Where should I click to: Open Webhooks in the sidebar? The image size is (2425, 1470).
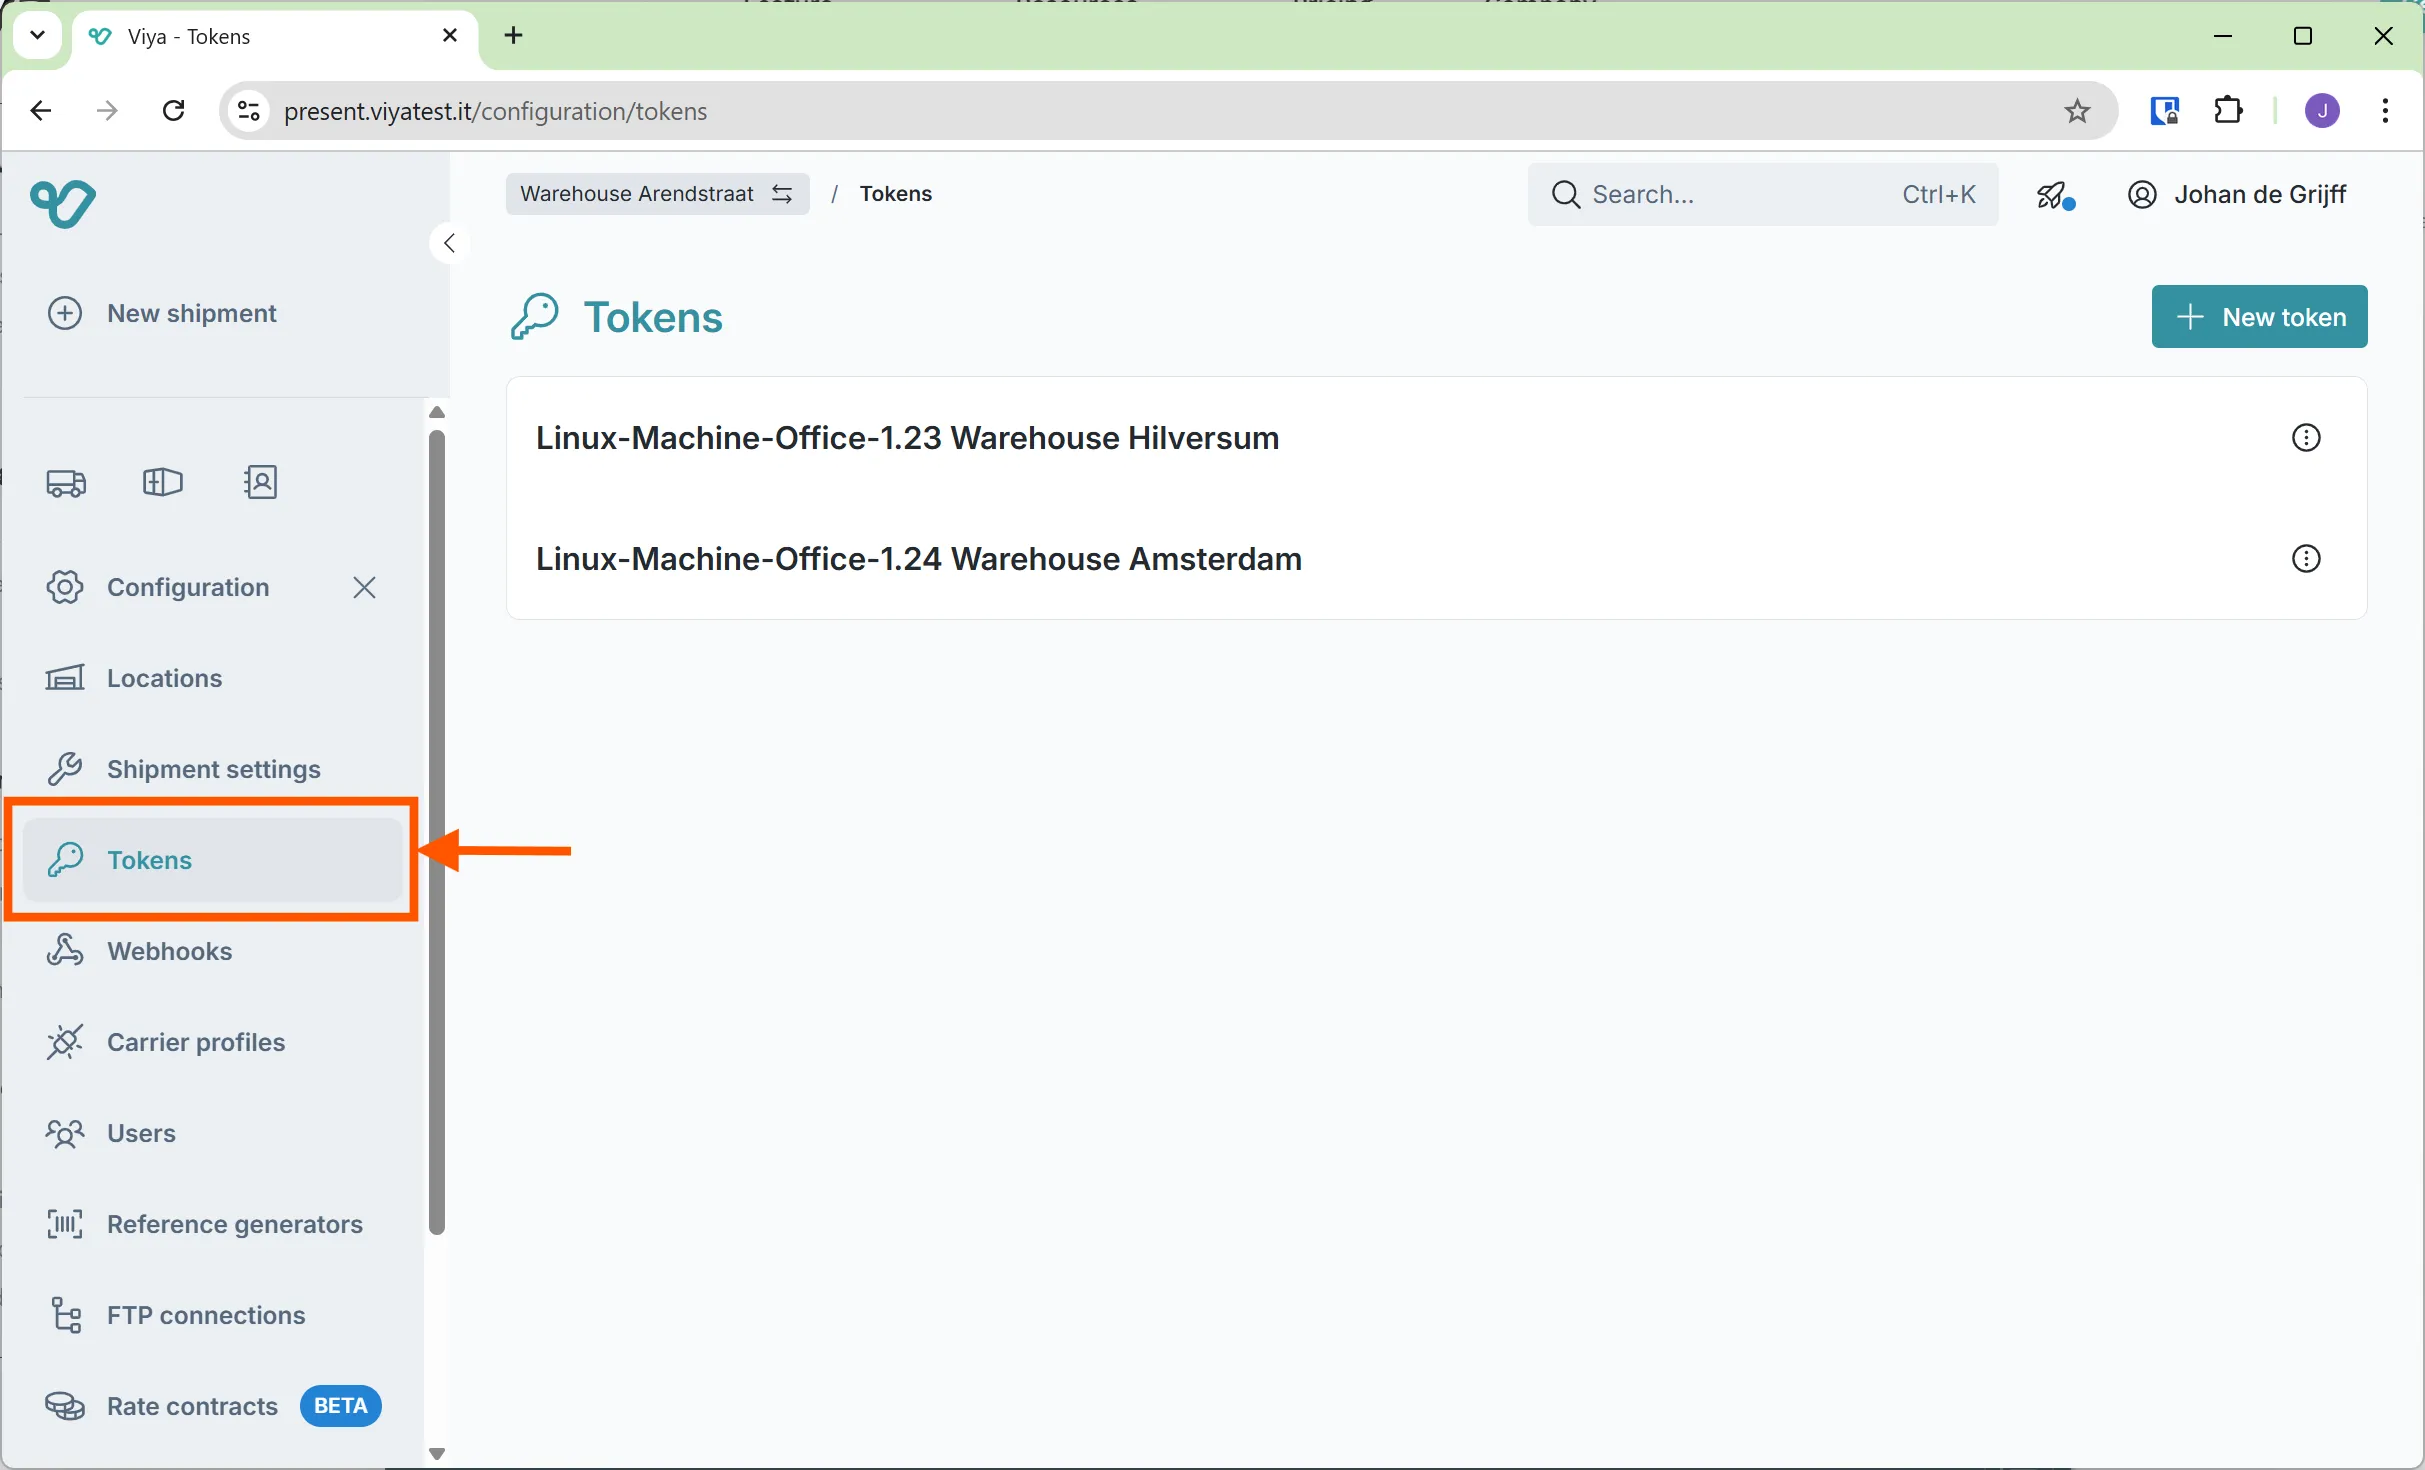169,951
